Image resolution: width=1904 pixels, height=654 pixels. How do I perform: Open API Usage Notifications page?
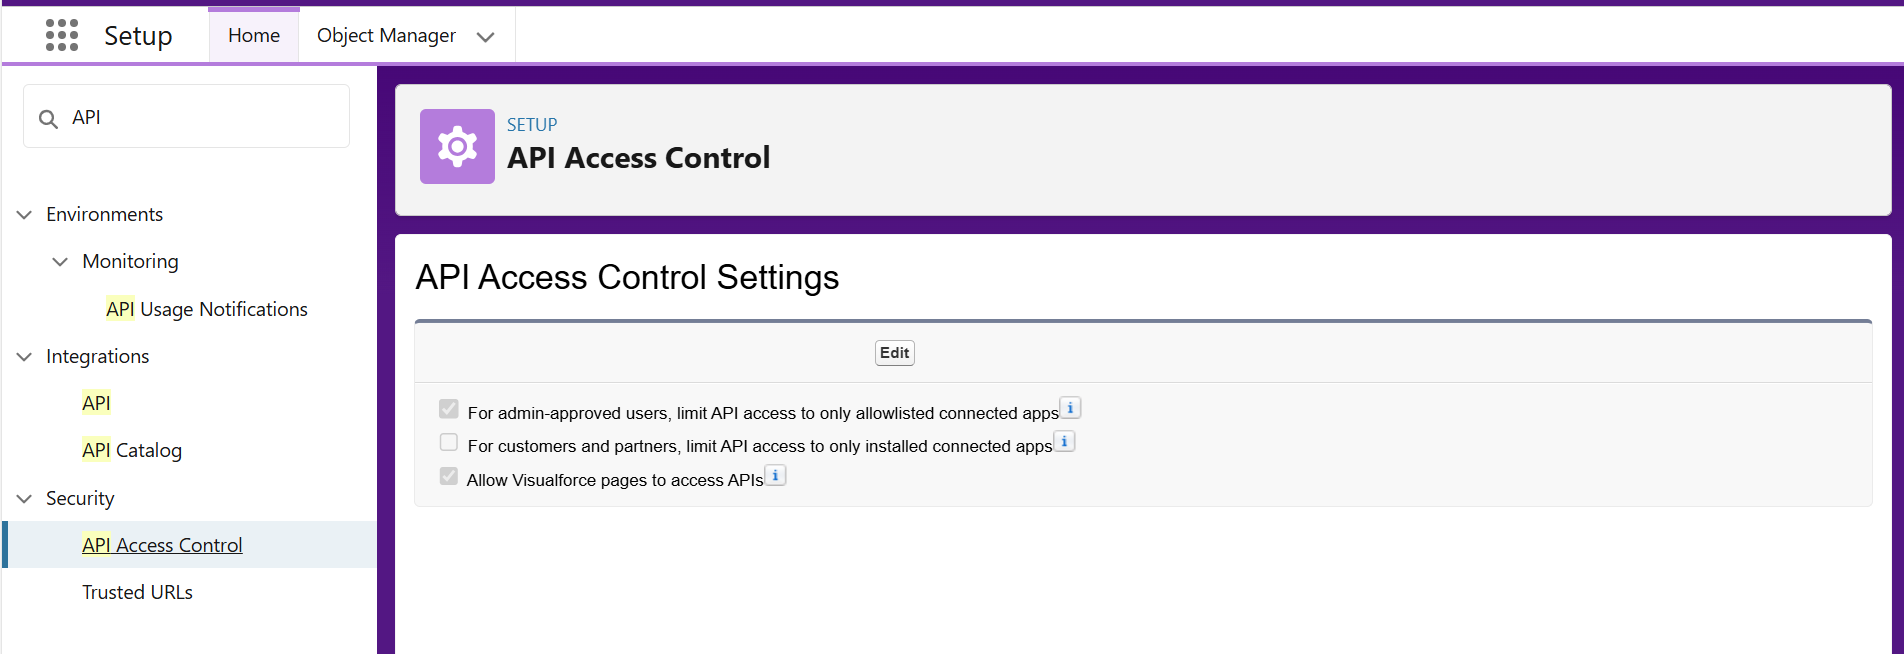tap(207, 310)
